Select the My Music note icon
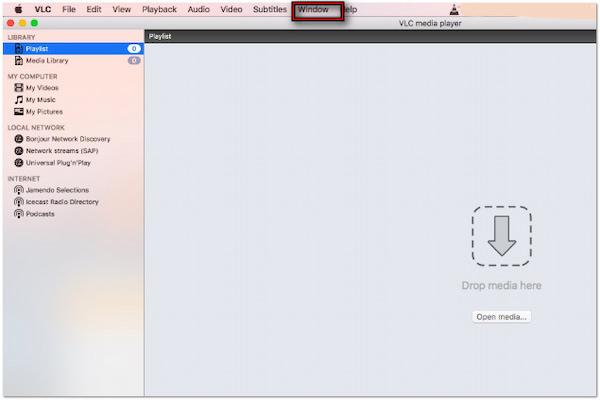600x400 pixels. pyautogui.click(x=18, y=100)
